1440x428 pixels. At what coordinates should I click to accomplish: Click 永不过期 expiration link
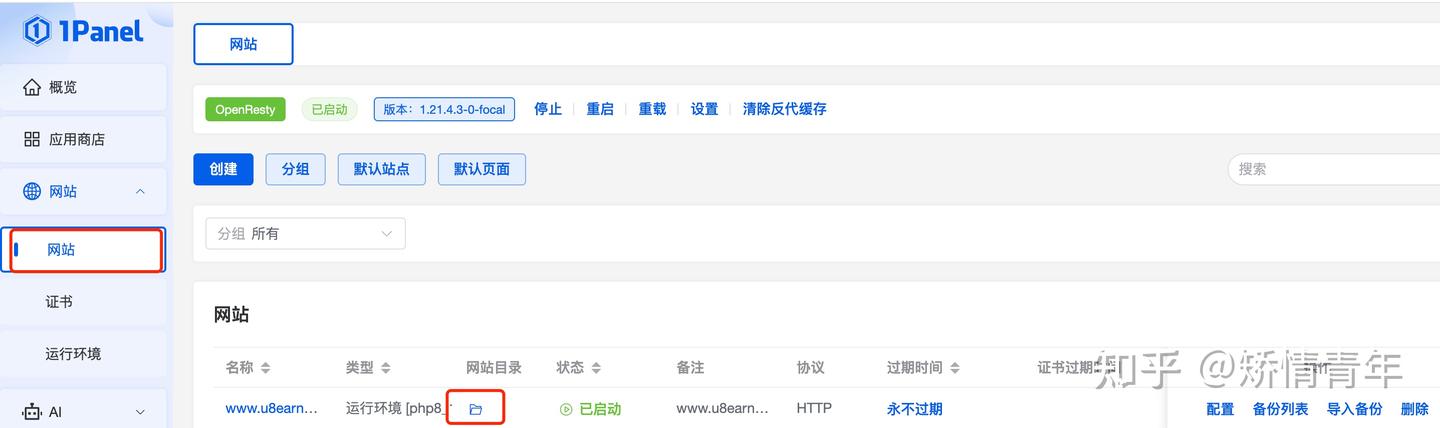point(914,409)
